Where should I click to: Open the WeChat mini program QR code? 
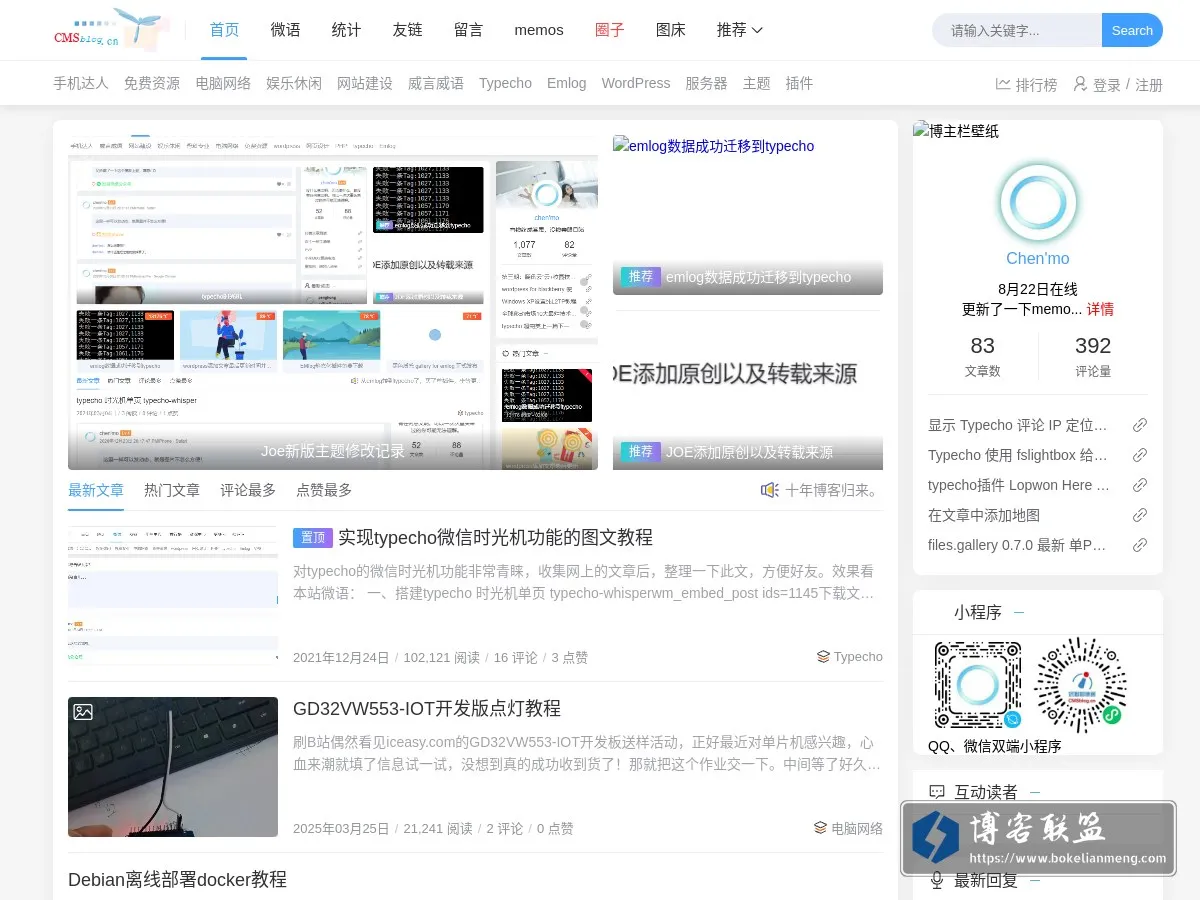click(1080, 685)
